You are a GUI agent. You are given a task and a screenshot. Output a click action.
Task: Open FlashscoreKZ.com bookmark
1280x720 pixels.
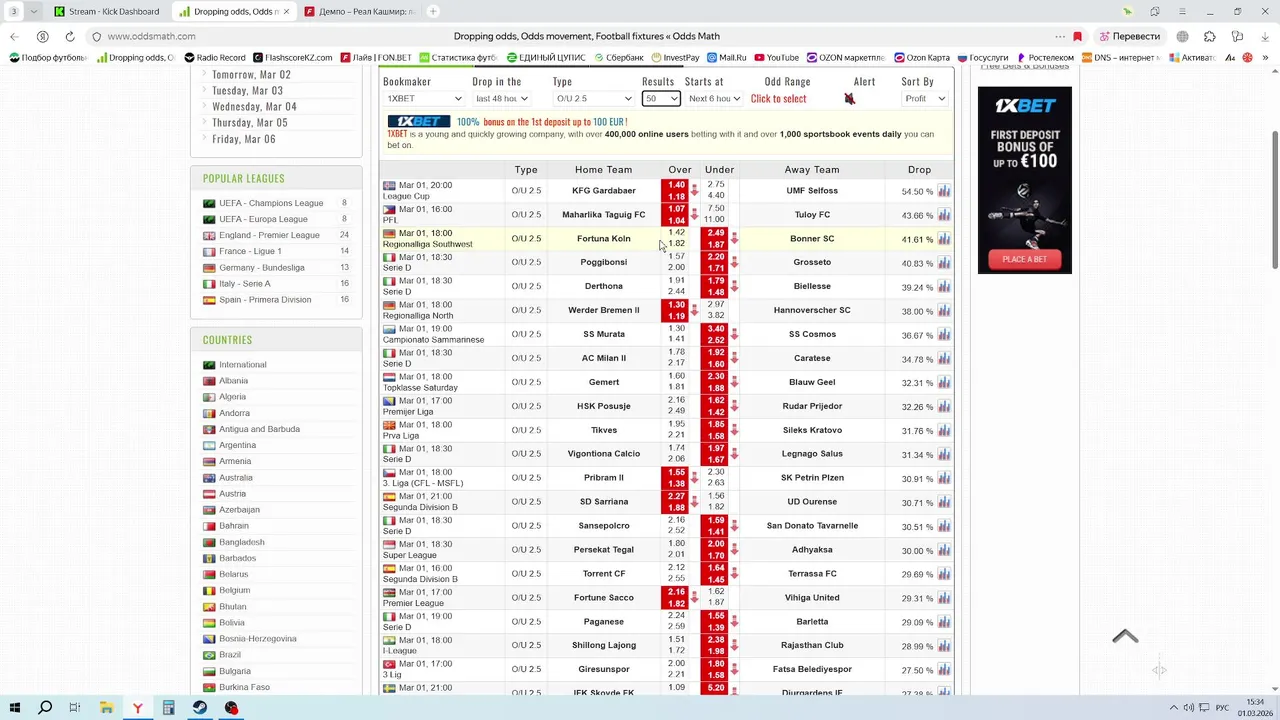tap(292, 58)
